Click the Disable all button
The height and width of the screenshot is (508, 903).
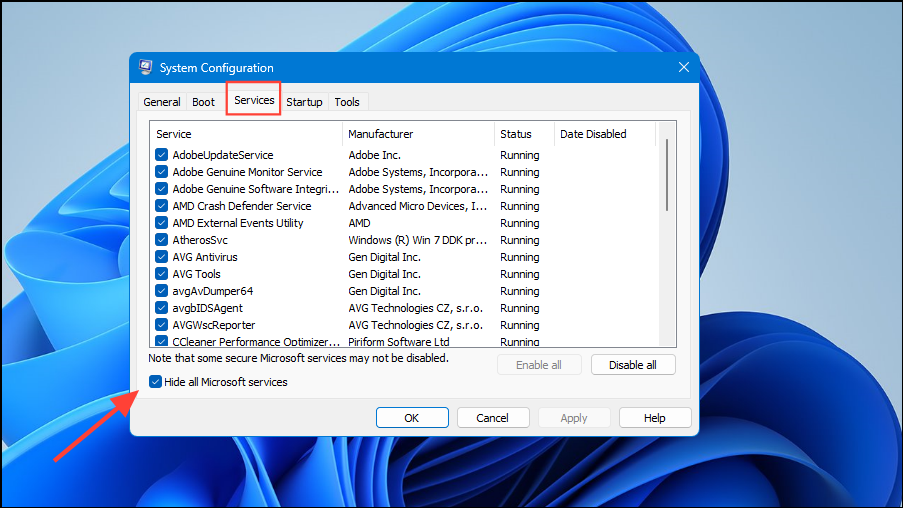point(633,365)
